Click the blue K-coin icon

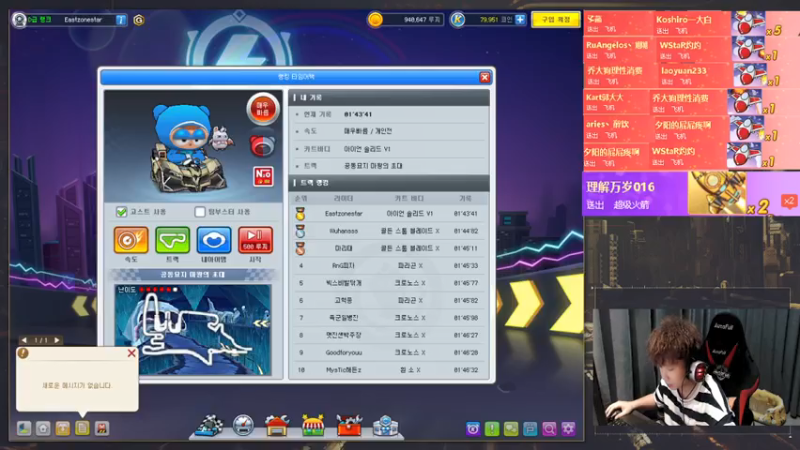(x=458, y=20)
